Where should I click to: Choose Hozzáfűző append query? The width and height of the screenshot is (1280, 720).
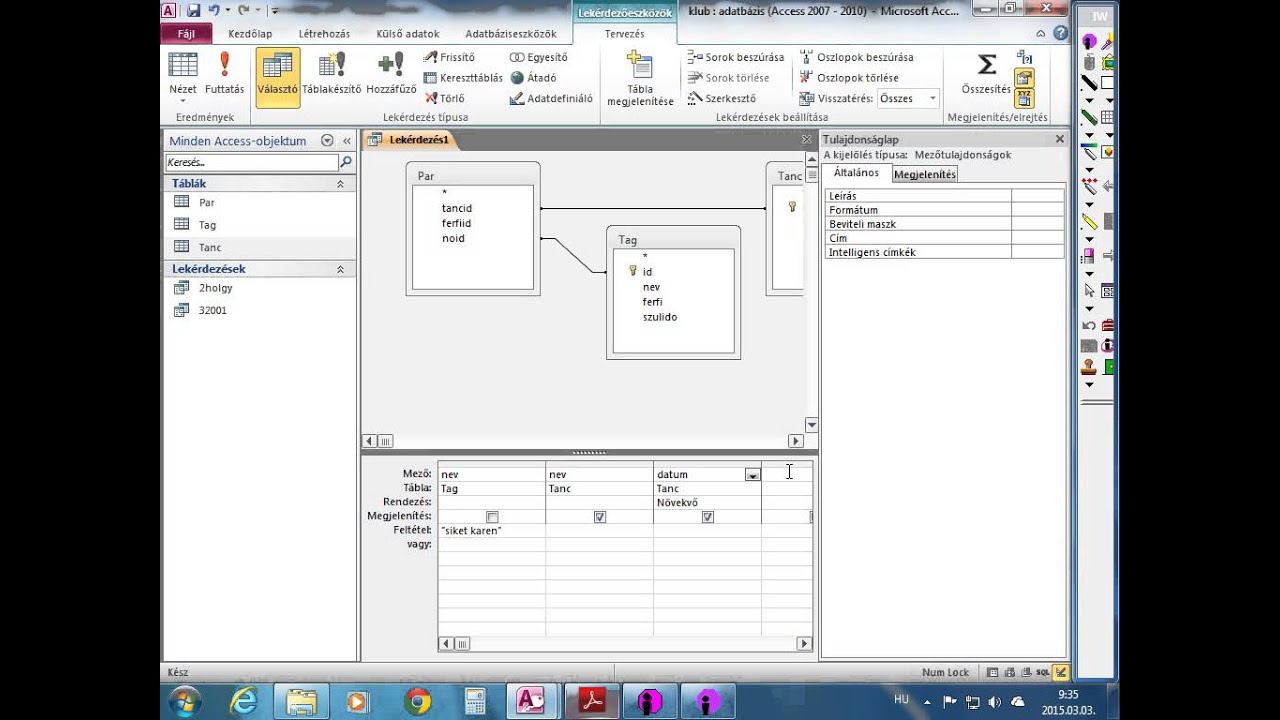[x=390, y=73]
